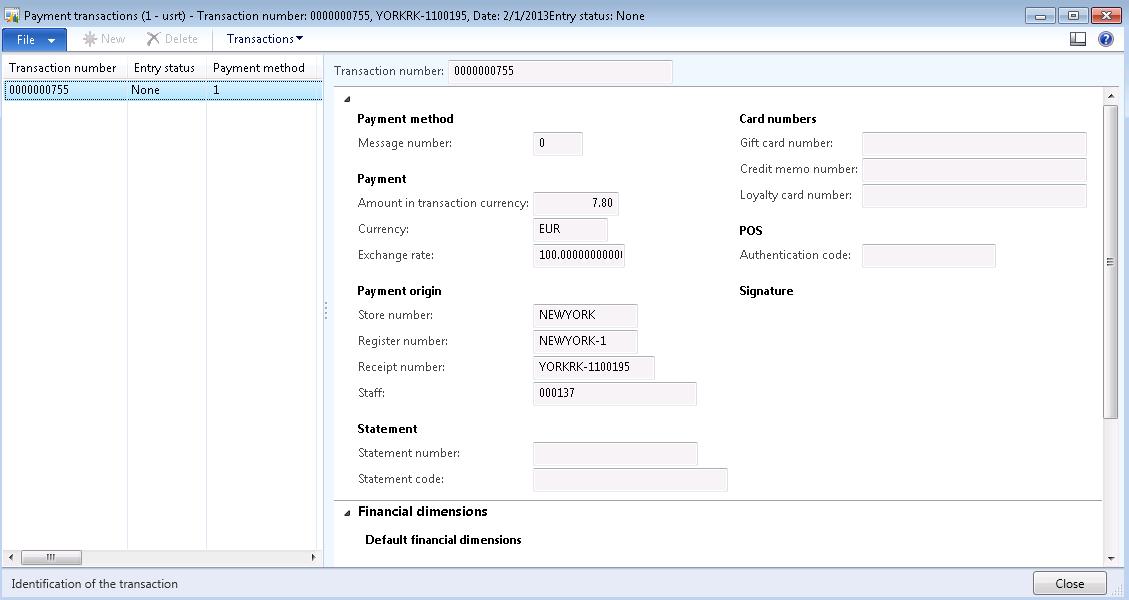This screenshot has height=600, width=1129.
Task: Click the Close button
Action: click(x=1069, y=583)
